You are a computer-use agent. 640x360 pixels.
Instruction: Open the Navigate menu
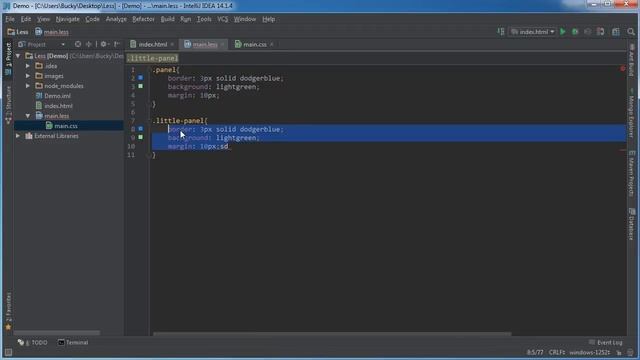tap(67, 19)
